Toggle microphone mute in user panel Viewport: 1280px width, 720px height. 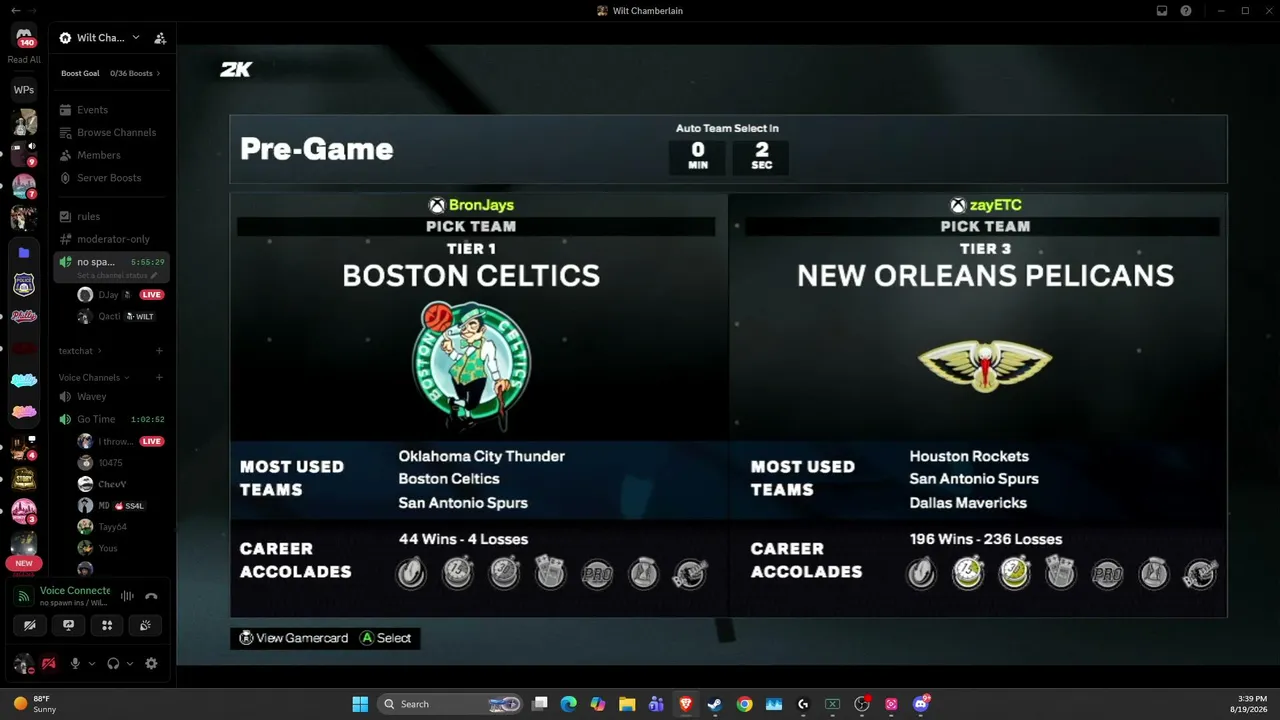click(x=75, y=663)
